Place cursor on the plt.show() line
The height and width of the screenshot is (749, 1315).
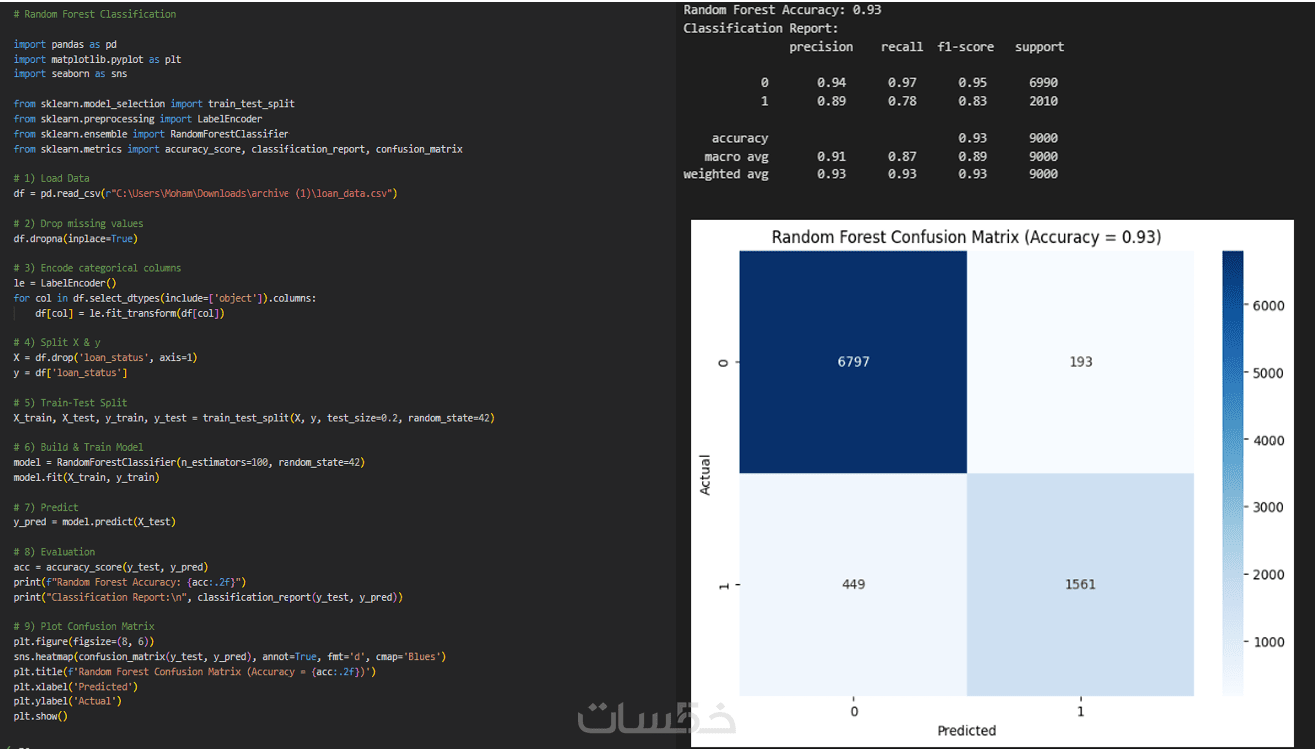(40, 716)
